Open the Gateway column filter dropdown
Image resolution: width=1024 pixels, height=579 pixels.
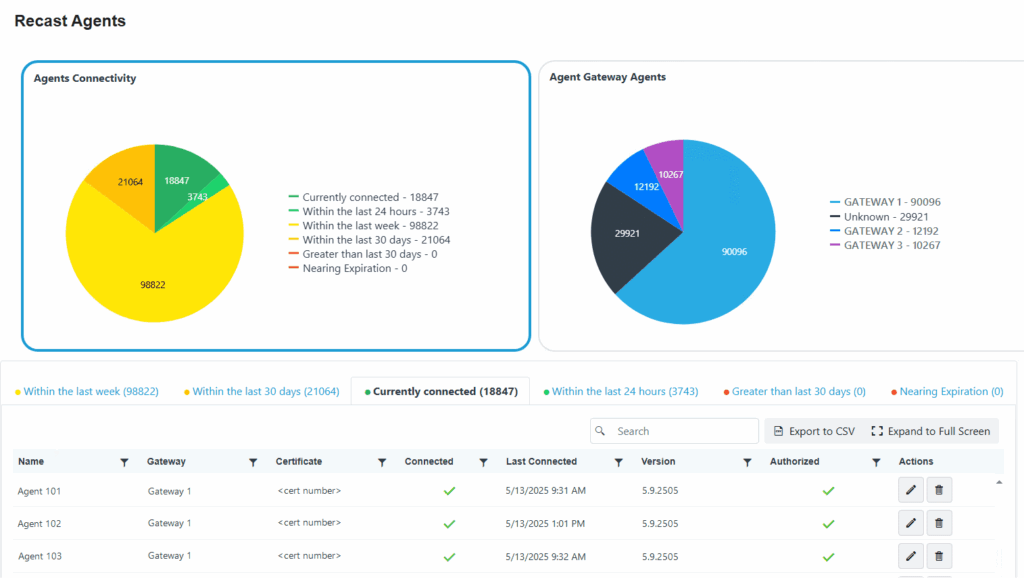tap(253, 461)
